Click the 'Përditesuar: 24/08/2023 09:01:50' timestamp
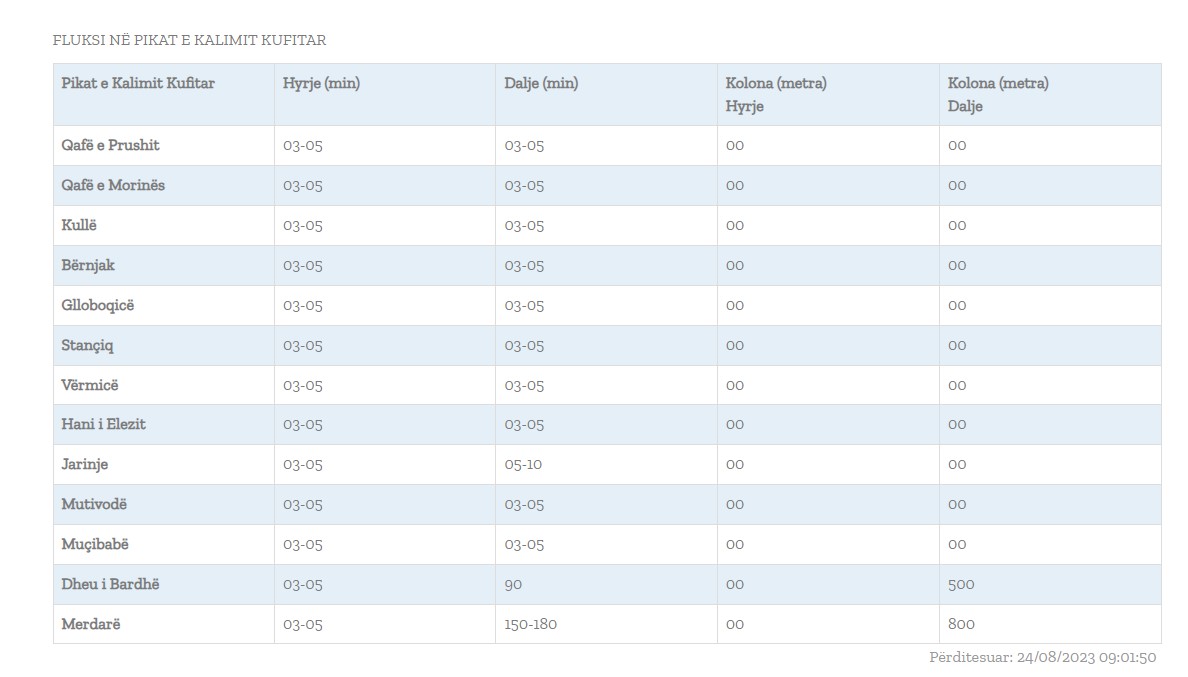Image resolution: width=1188 pixels, height=677 pixels. tap(1043, 657)
